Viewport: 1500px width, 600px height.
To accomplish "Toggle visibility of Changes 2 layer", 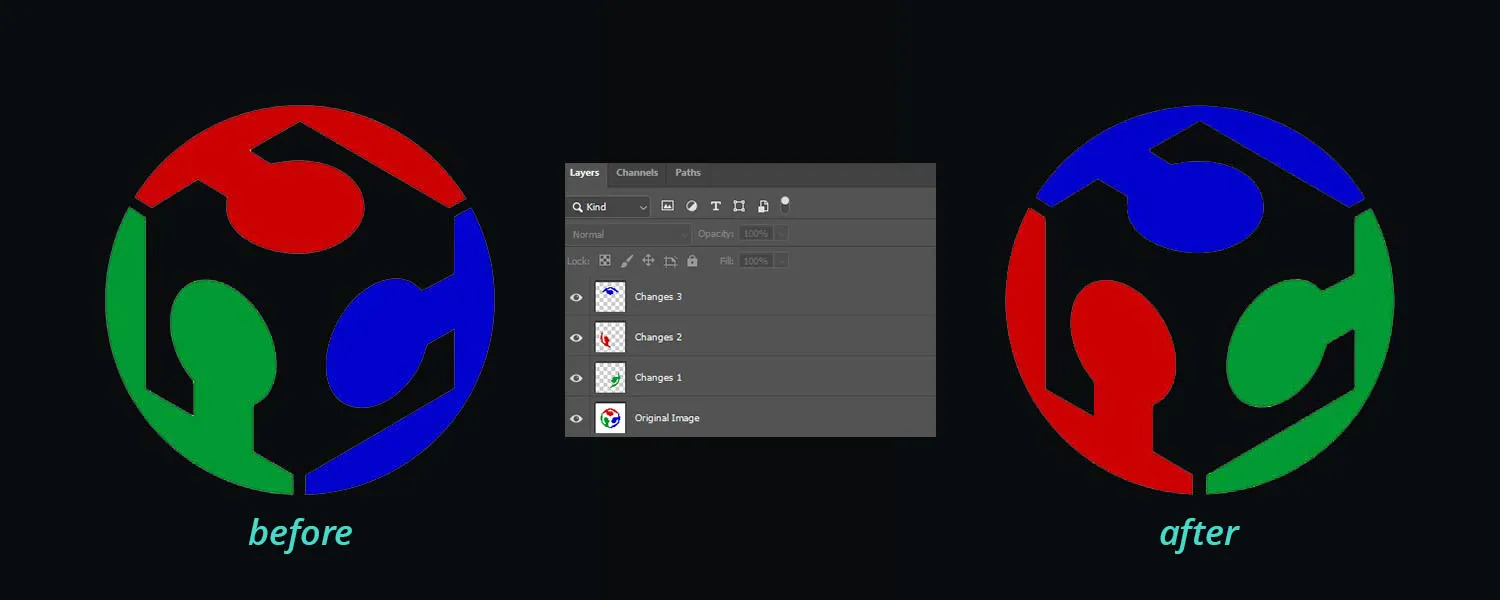I will pyautogui.click(x=576, y=337).
